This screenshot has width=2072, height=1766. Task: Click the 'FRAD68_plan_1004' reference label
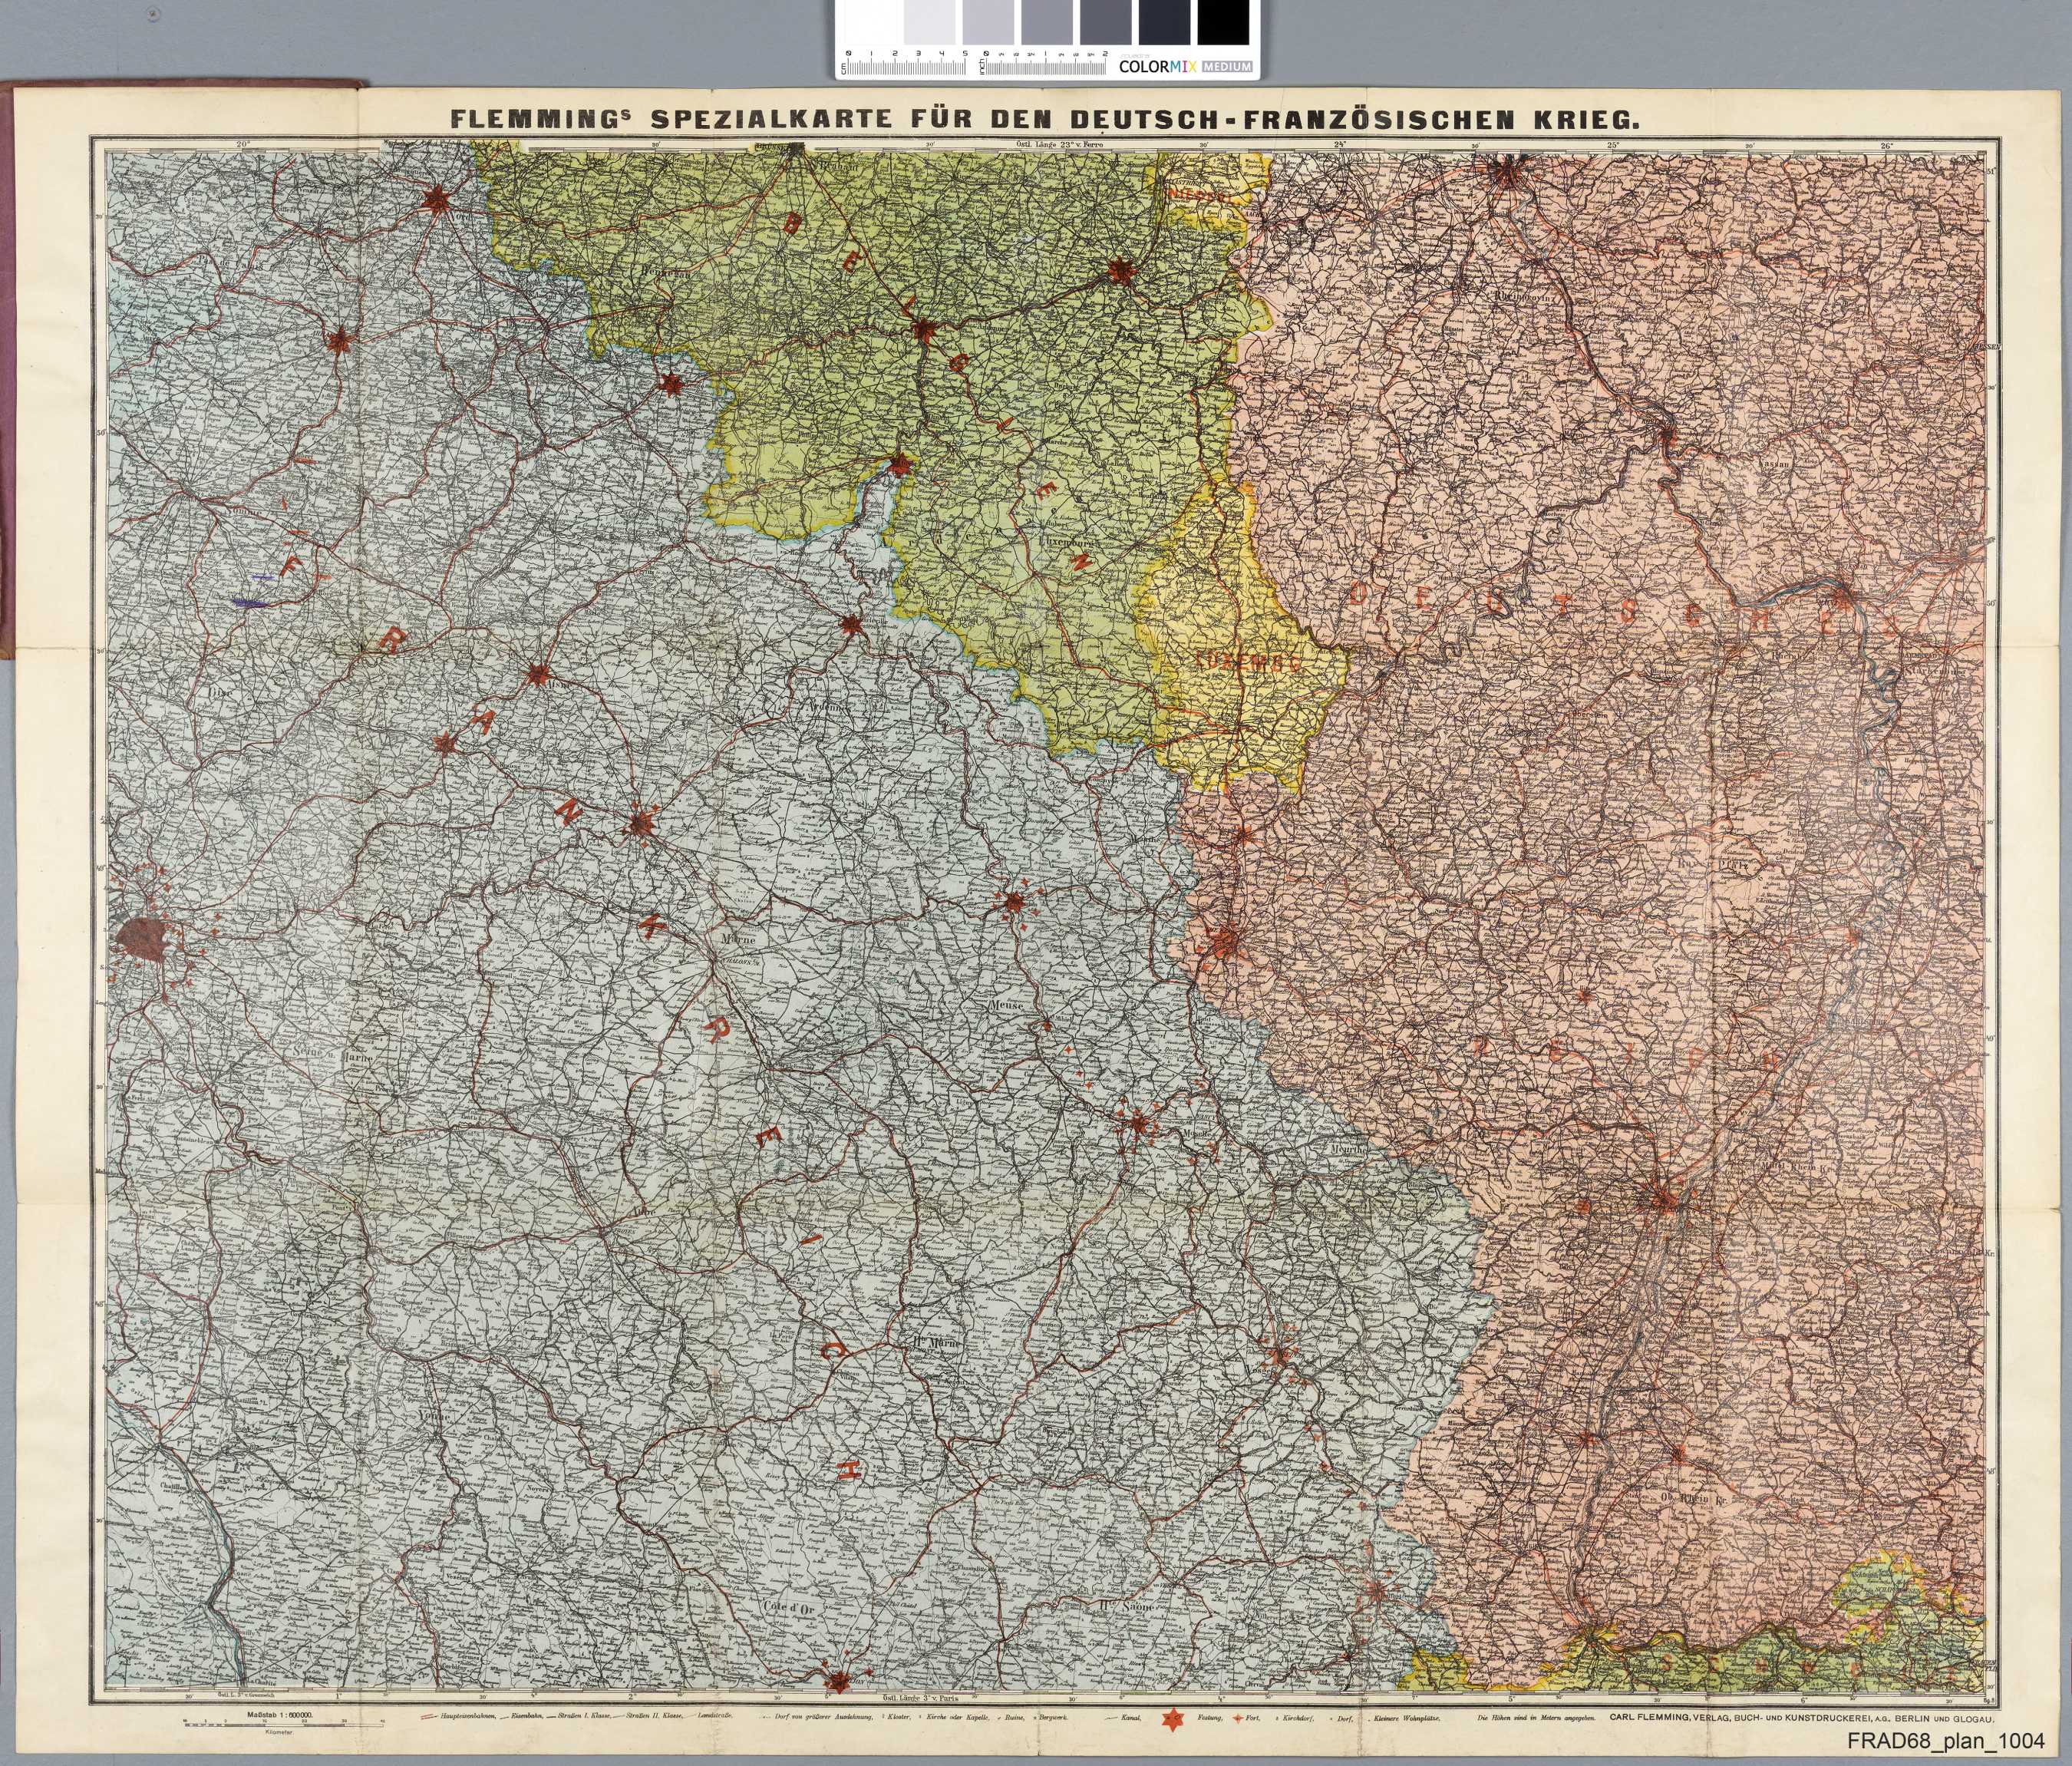(1946, 1742)
